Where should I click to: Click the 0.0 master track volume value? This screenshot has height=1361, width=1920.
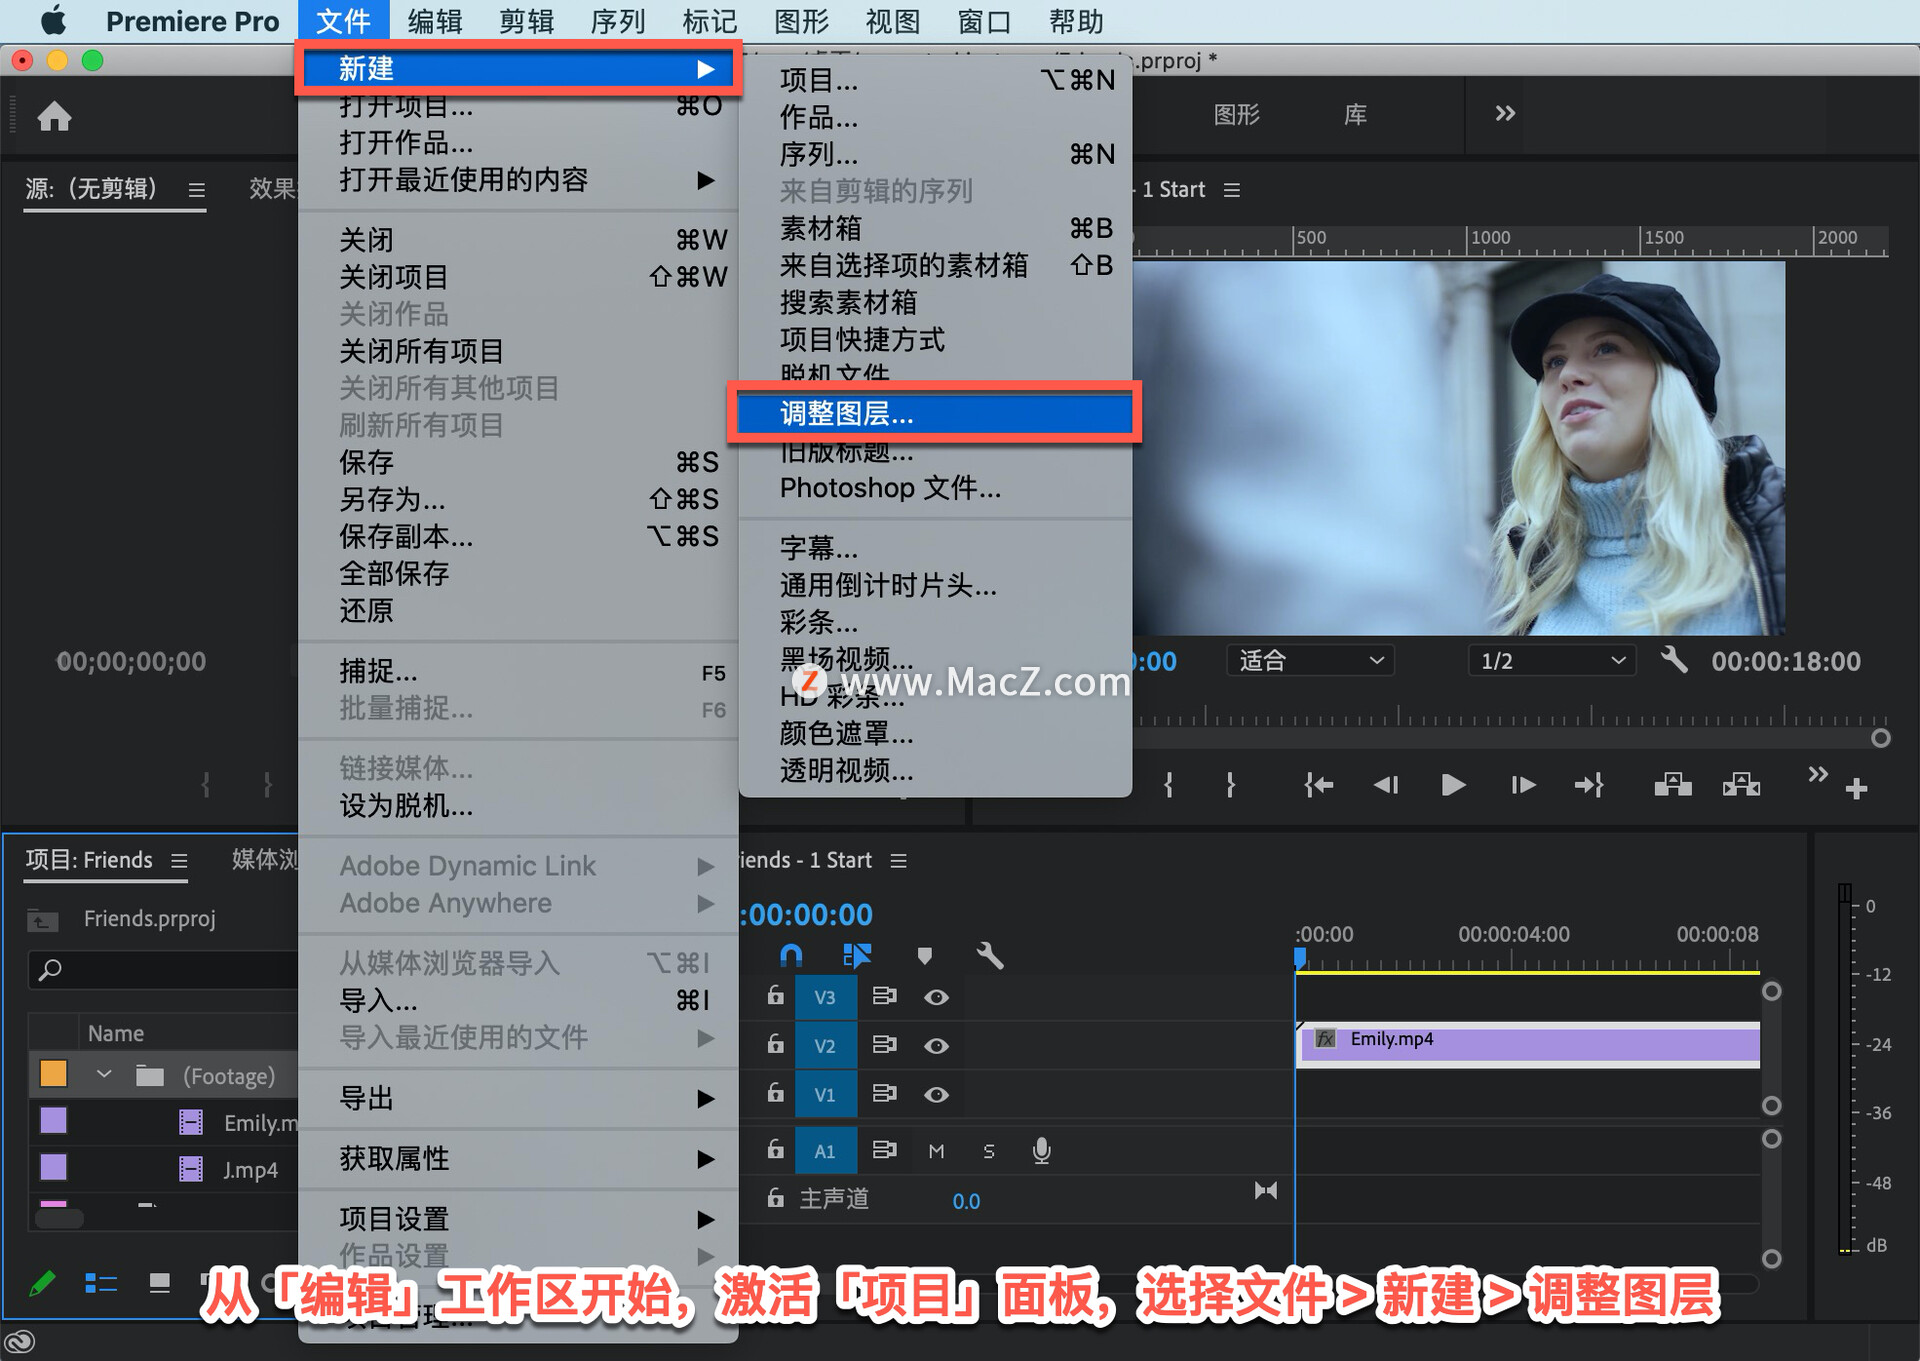pyautogui.click(x=966, y=1200)
